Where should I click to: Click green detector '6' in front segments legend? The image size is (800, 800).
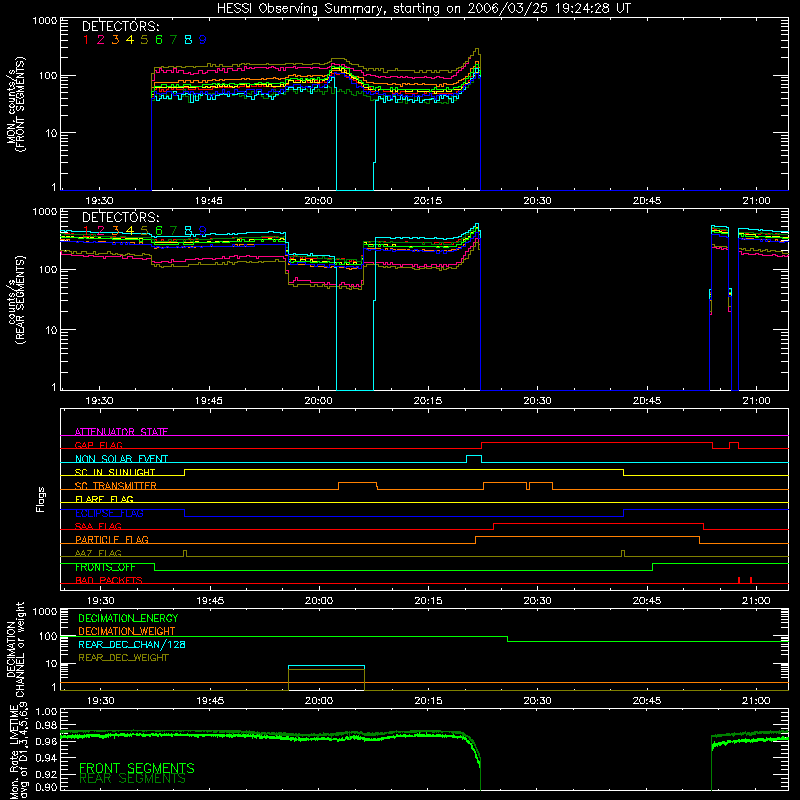[159, 40]
